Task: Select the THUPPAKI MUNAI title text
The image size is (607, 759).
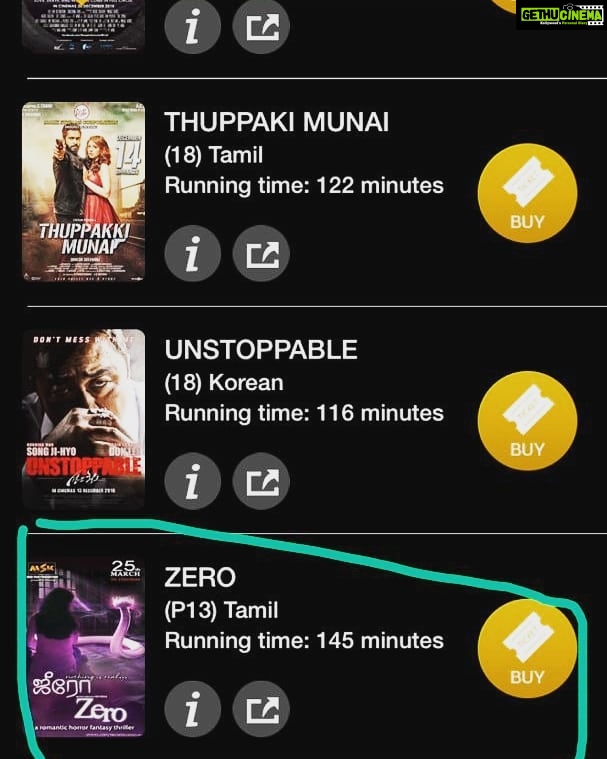Action: 276,121
